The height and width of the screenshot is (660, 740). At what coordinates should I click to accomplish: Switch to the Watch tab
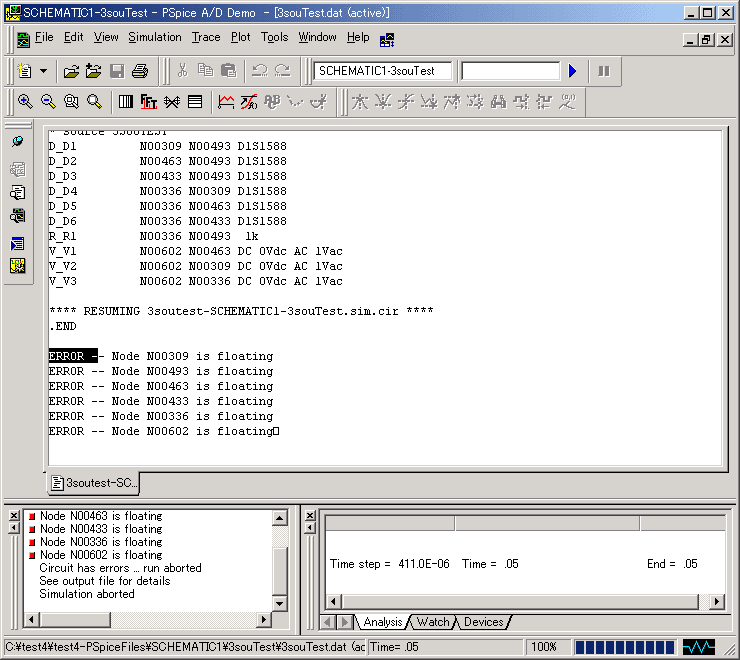coord(432,622)
